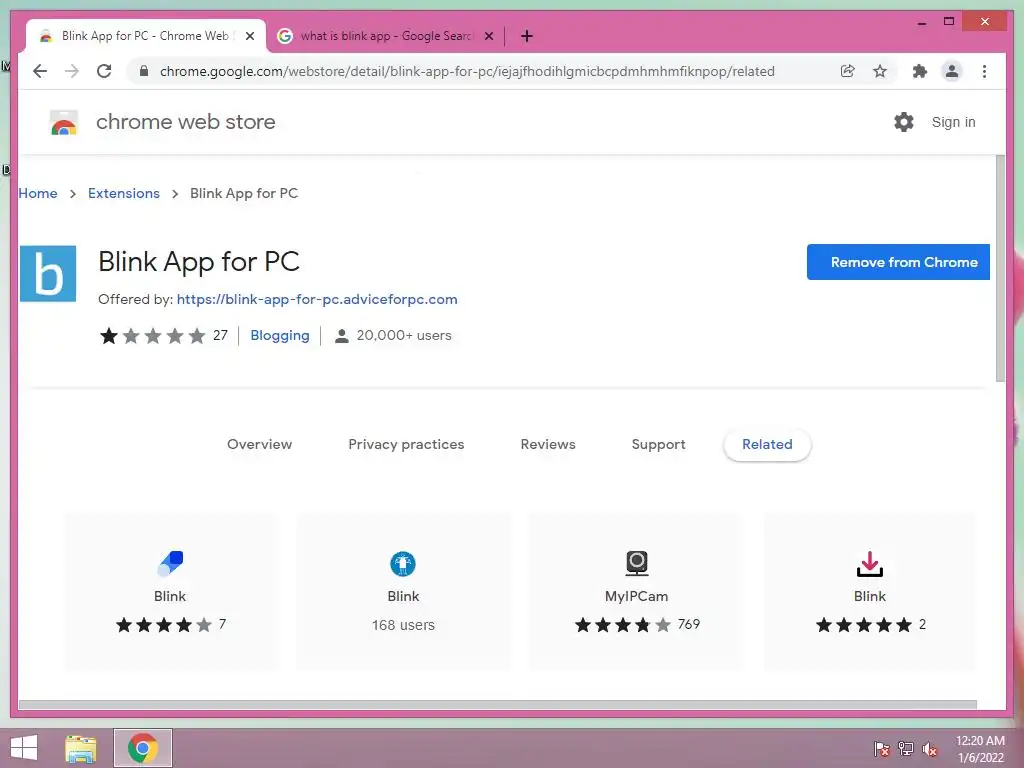Click the Sign in link
Viewport: 1024px width, 768px height.
coord(953,122)
